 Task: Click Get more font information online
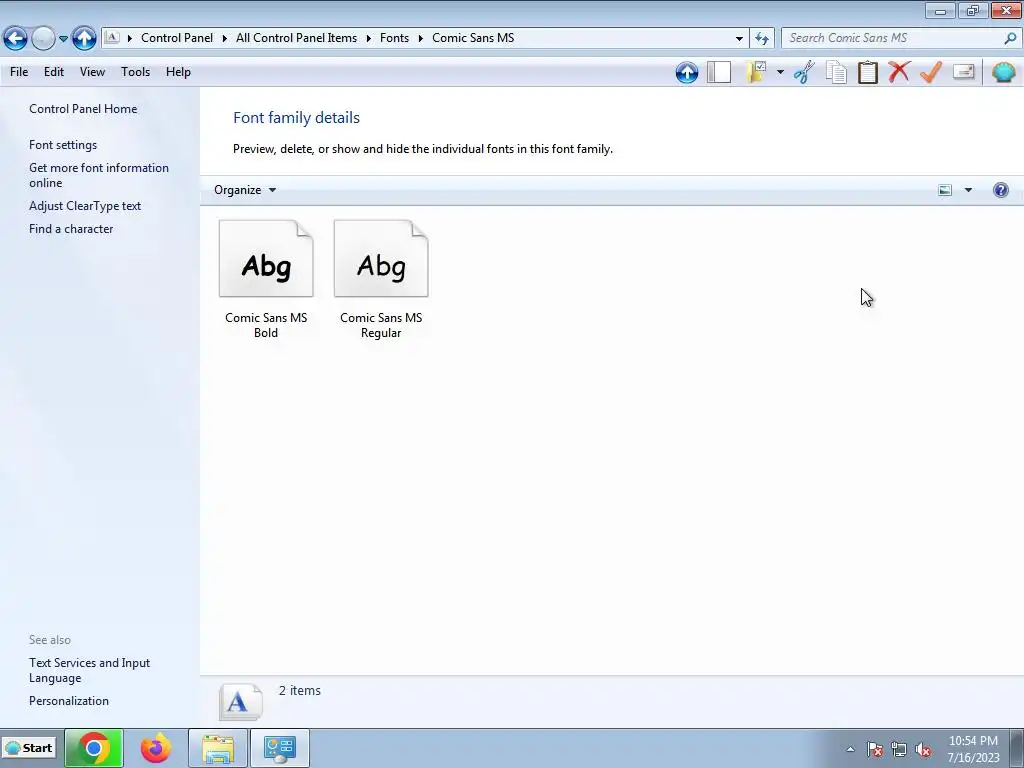pyautogui.click(x=99, y=175)
